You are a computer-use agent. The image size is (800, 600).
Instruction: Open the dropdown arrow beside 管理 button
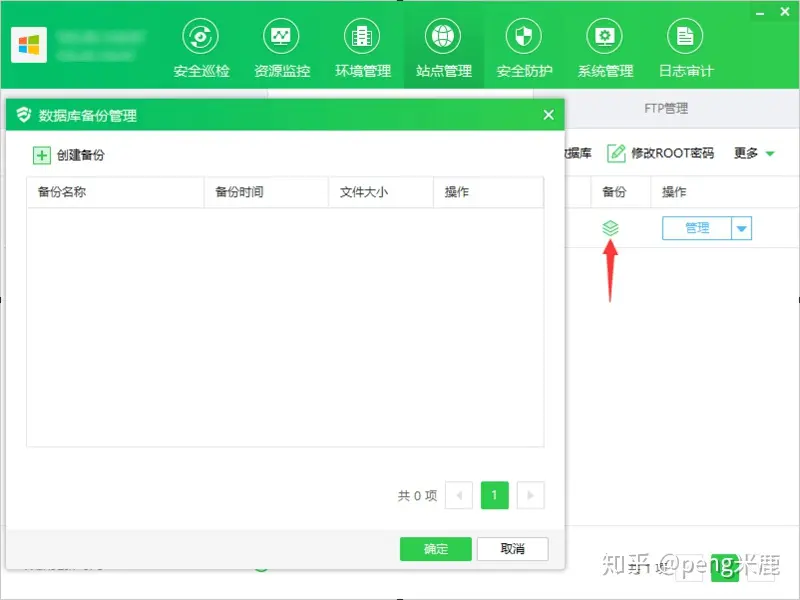(742, 229)
